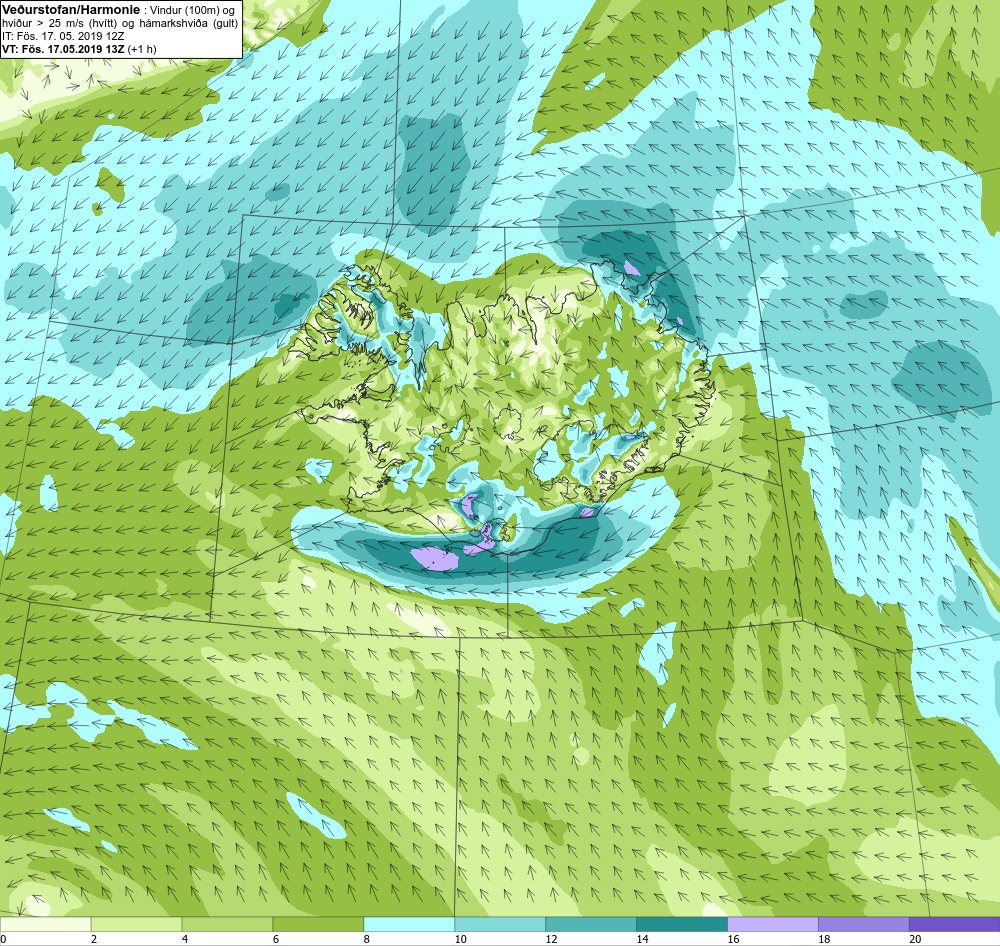Viewport: 1000px width, 946px height.
Task: Click the 12–14 m/s teal legend swatch
Action: (x=591, y=924)
